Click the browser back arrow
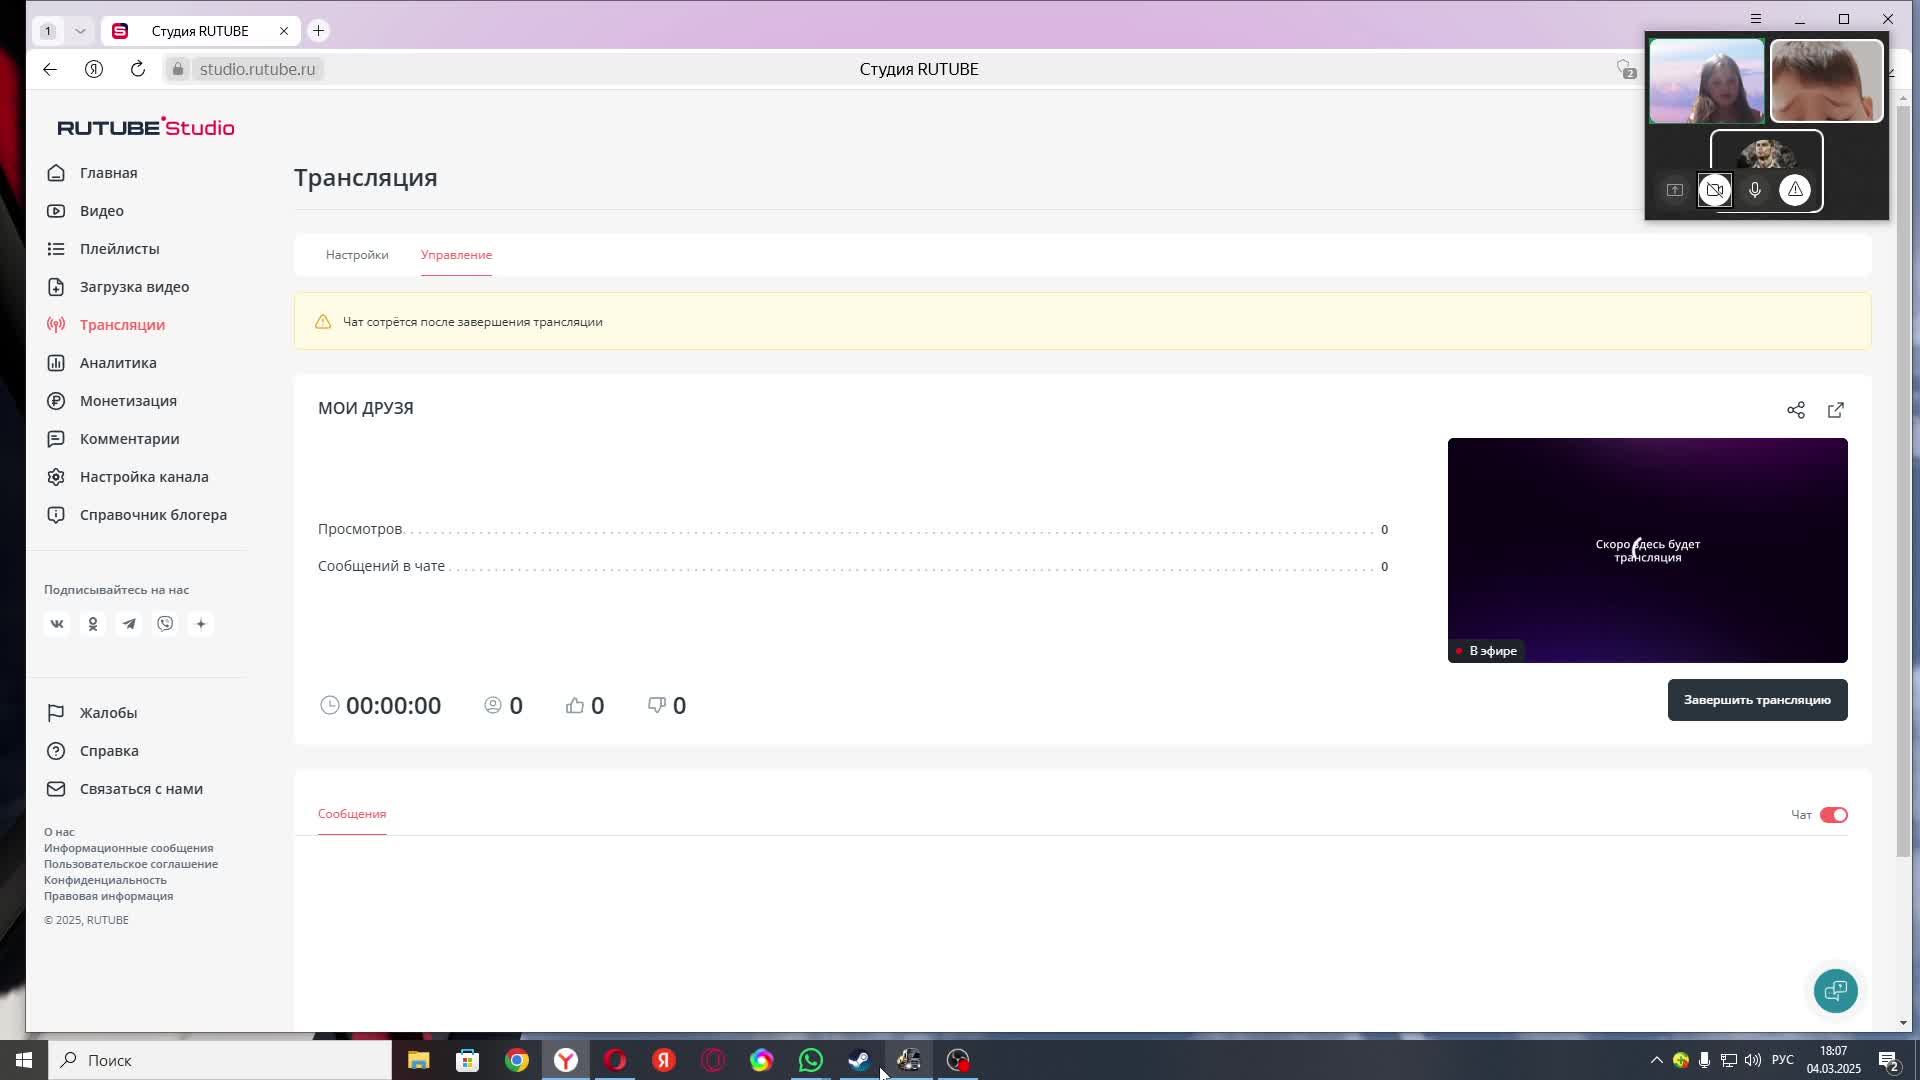The height and width of the screenshot is (1080, 1920). [50, 69]
